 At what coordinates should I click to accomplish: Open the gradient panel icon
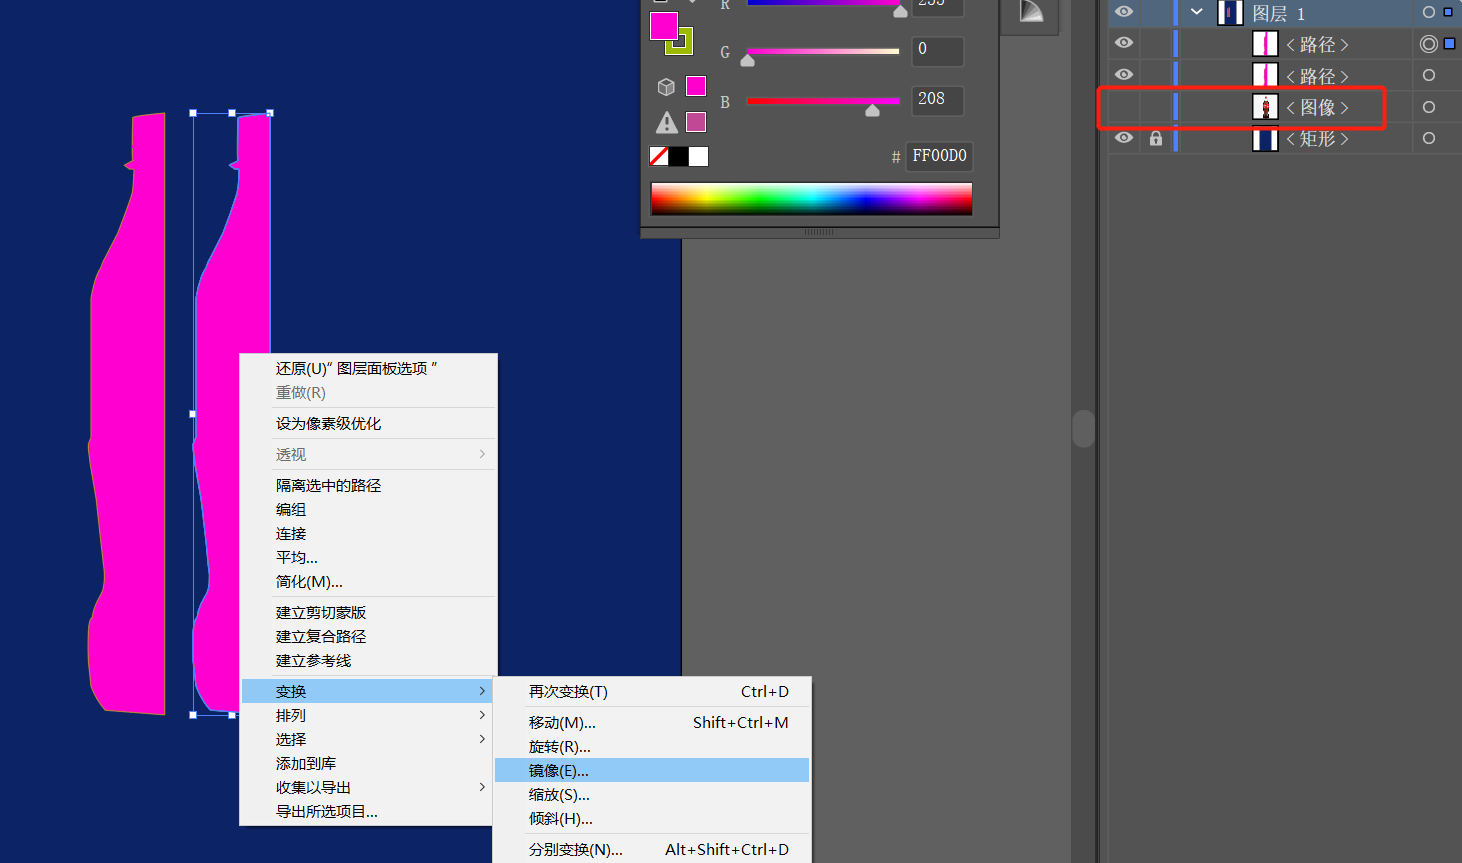[1031, 12]
